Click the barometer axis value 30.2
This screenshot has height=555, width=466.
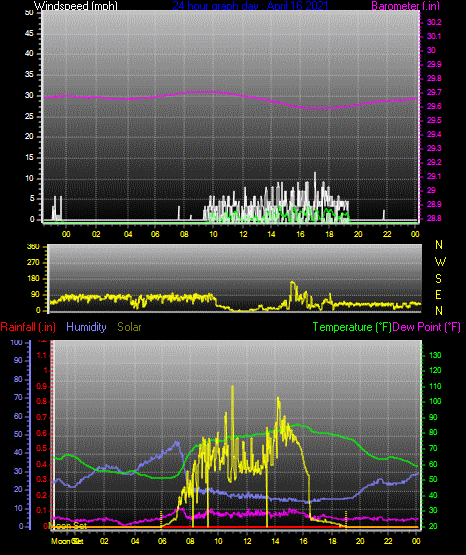coord(434,22)
